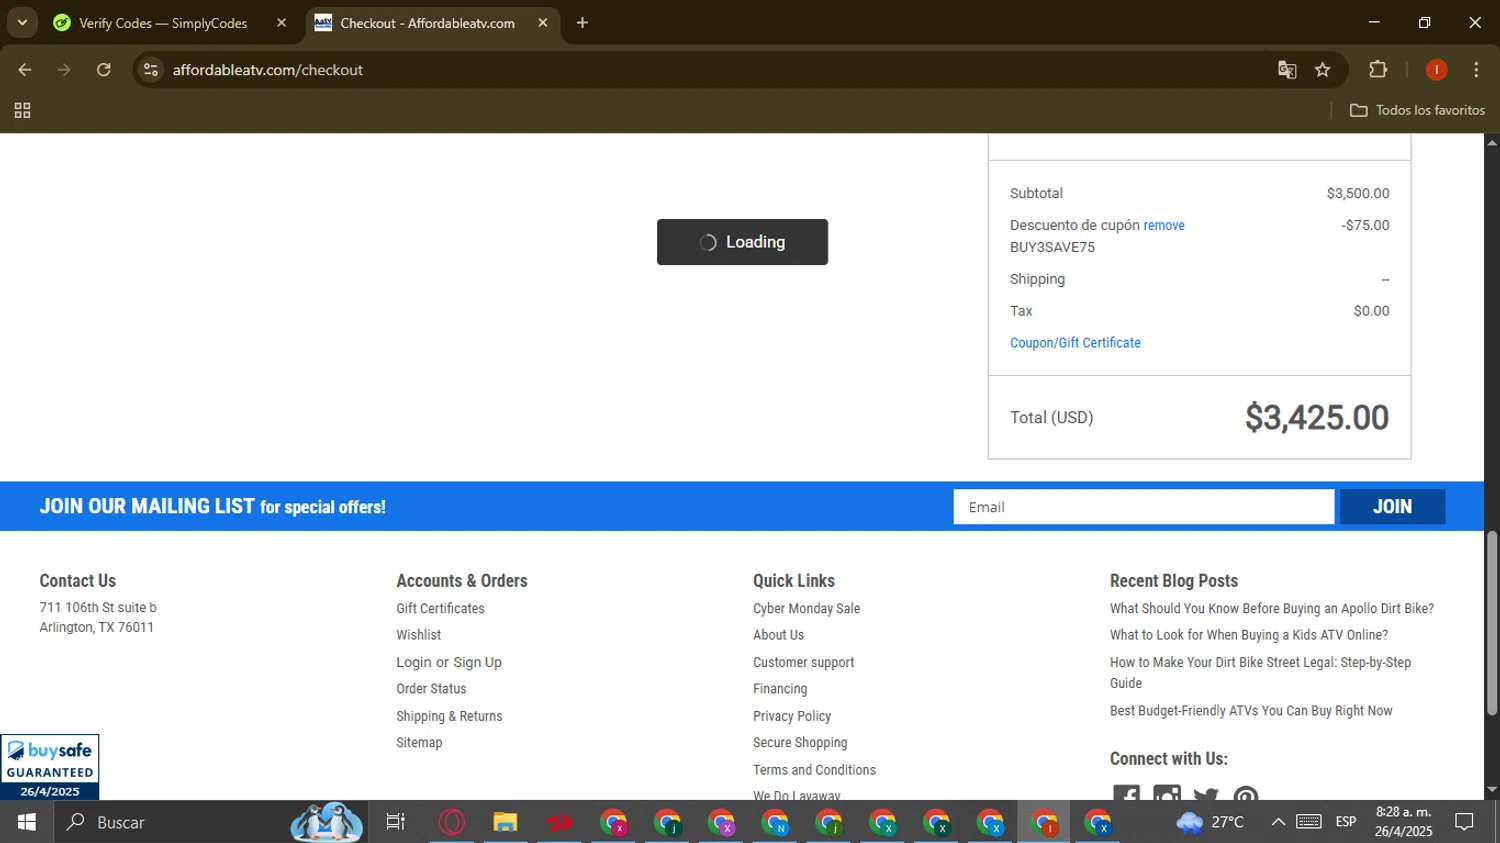1500x843 pixels.
Task: Open the Gift Certificates link
Action: [x=440, y=608]
